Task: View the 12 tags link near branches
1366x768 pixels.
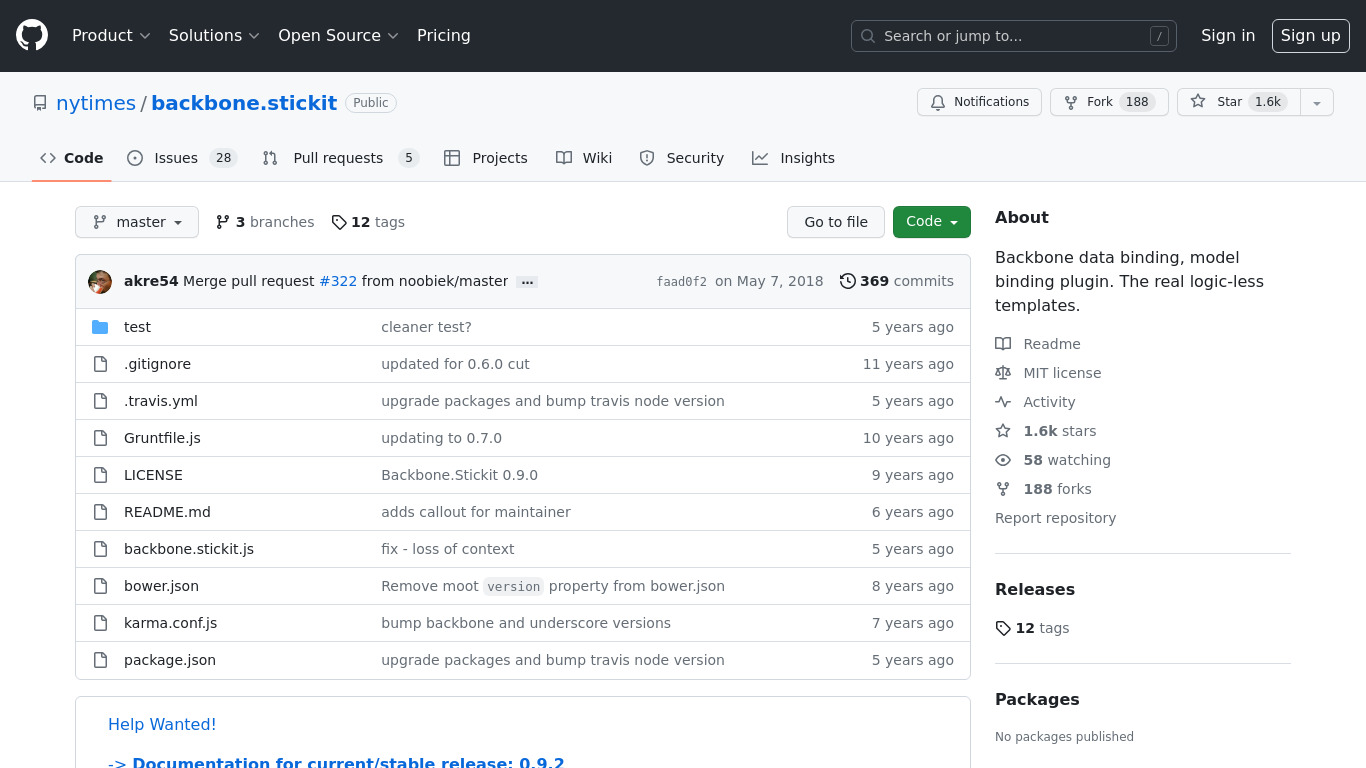Action: point(368,222)
